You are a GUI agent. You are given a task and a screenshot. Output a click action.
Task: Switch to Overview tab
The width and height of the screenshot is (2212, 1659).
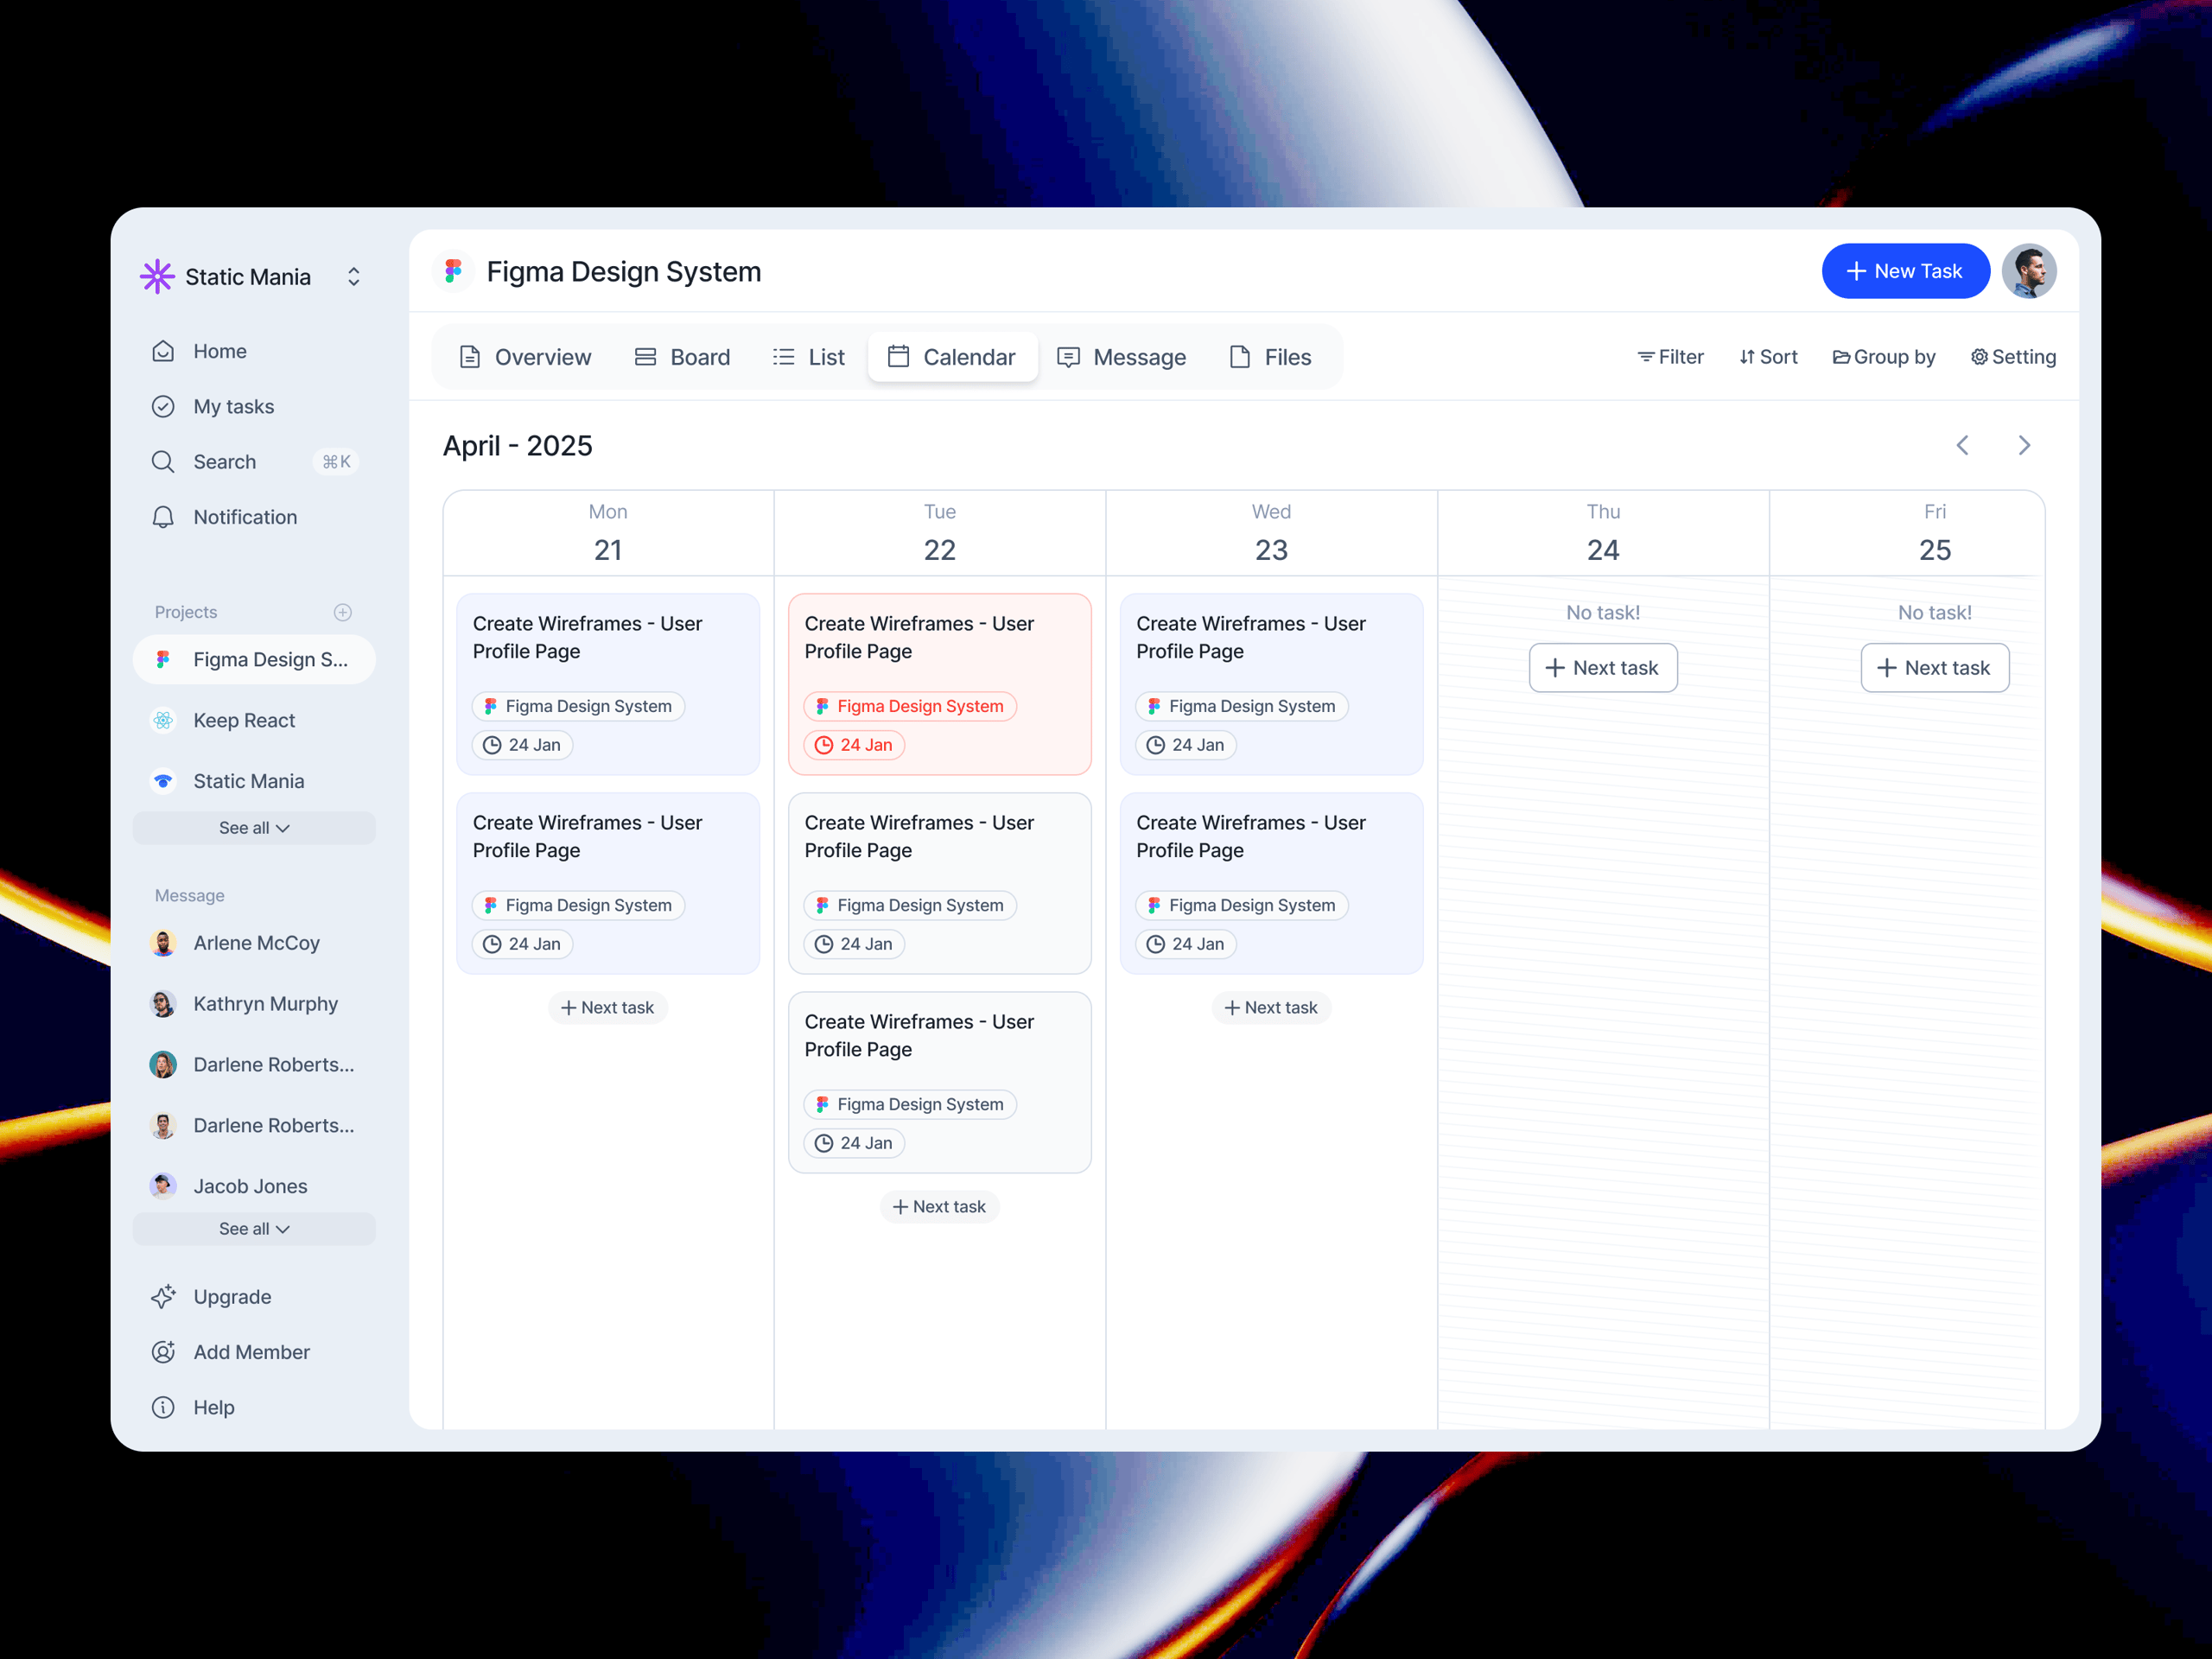pyautogui.click(x=525, y=357)
